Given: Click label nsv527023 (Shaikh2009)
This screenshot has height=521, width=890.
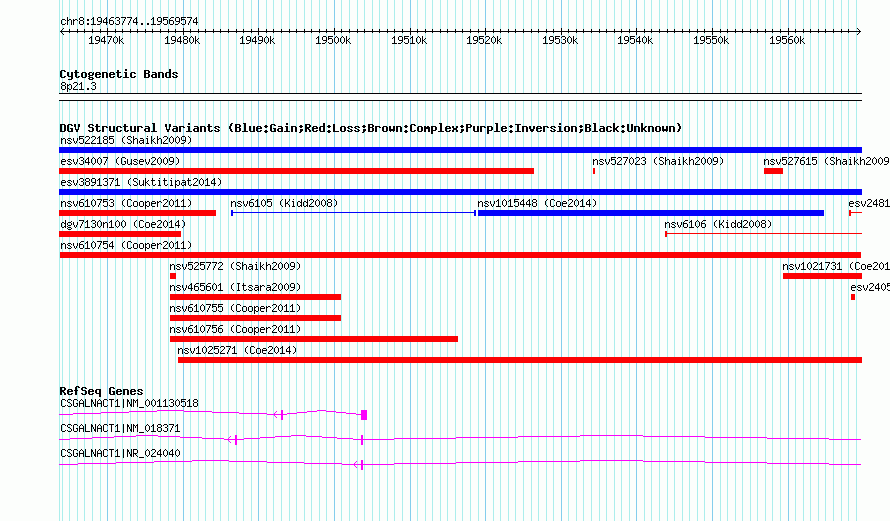Looking at the screenshot, I should pyautogui.click(x=658, y=161).
